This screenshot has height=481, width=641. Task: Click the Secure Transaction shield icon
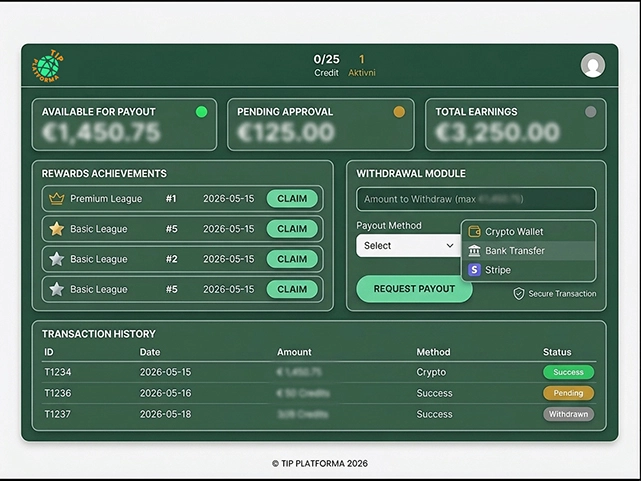pos(519,294)
